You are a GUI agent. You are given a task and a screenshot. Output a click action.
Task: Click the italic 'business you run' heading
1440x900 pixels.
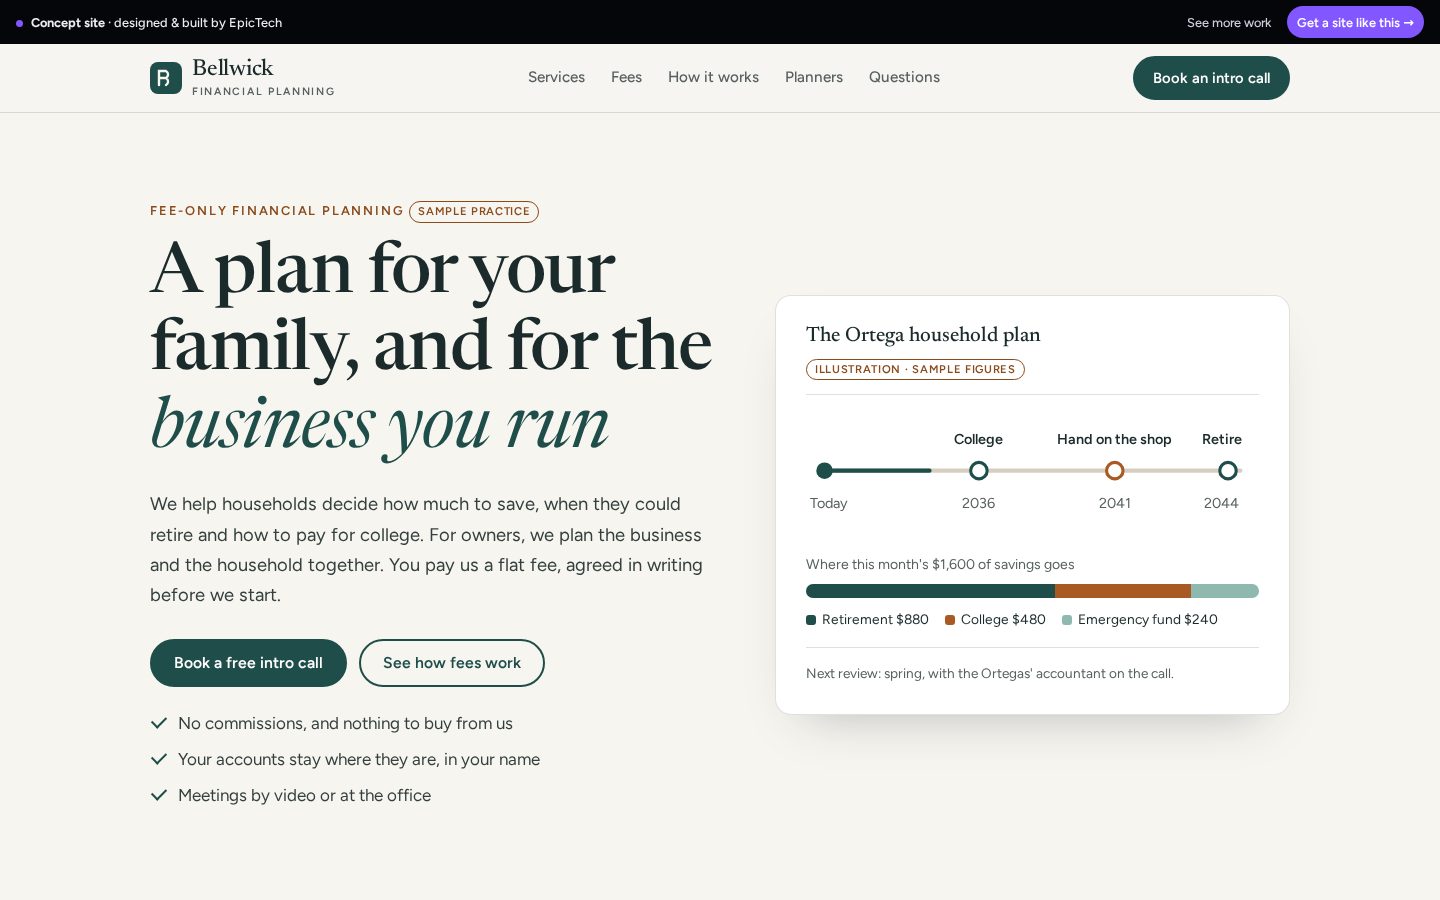pyautogui.click(x=379, y=424)
